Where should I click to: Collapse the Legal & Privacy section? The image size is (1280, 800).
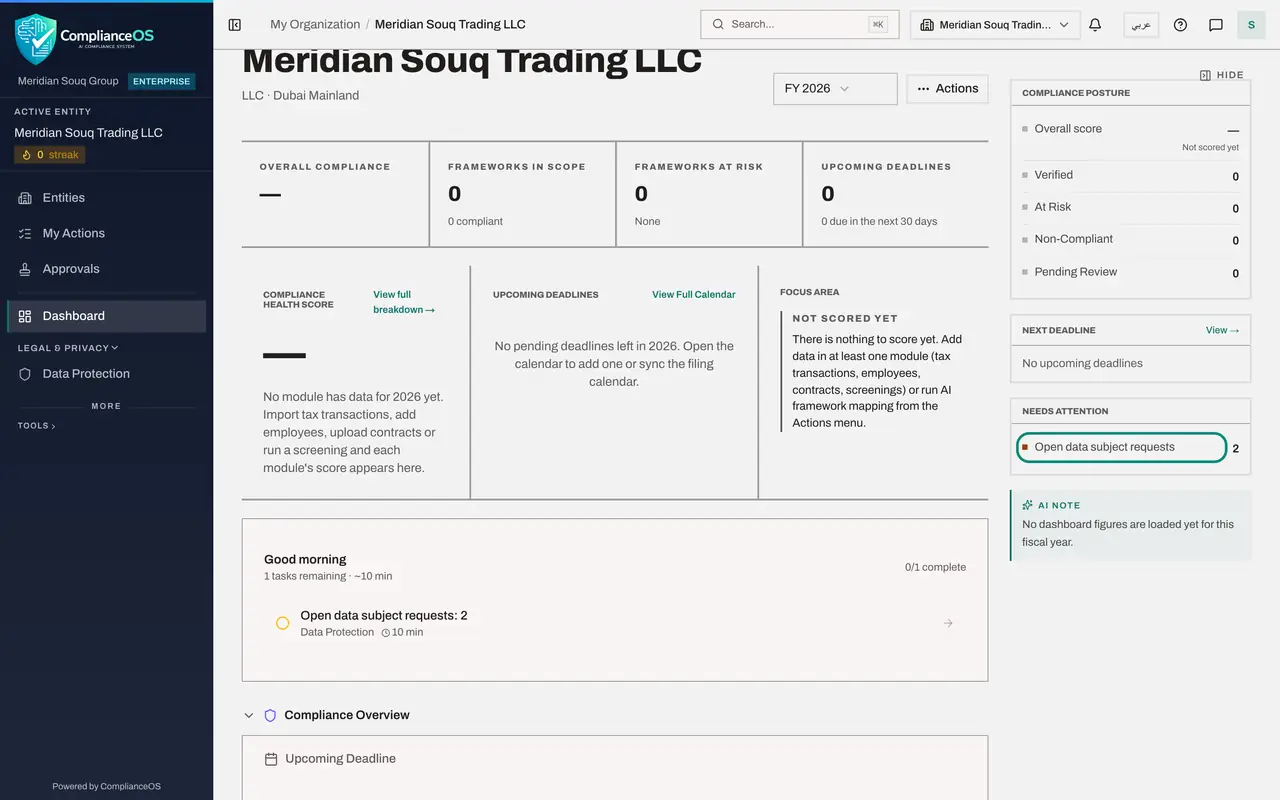[68, 348]
